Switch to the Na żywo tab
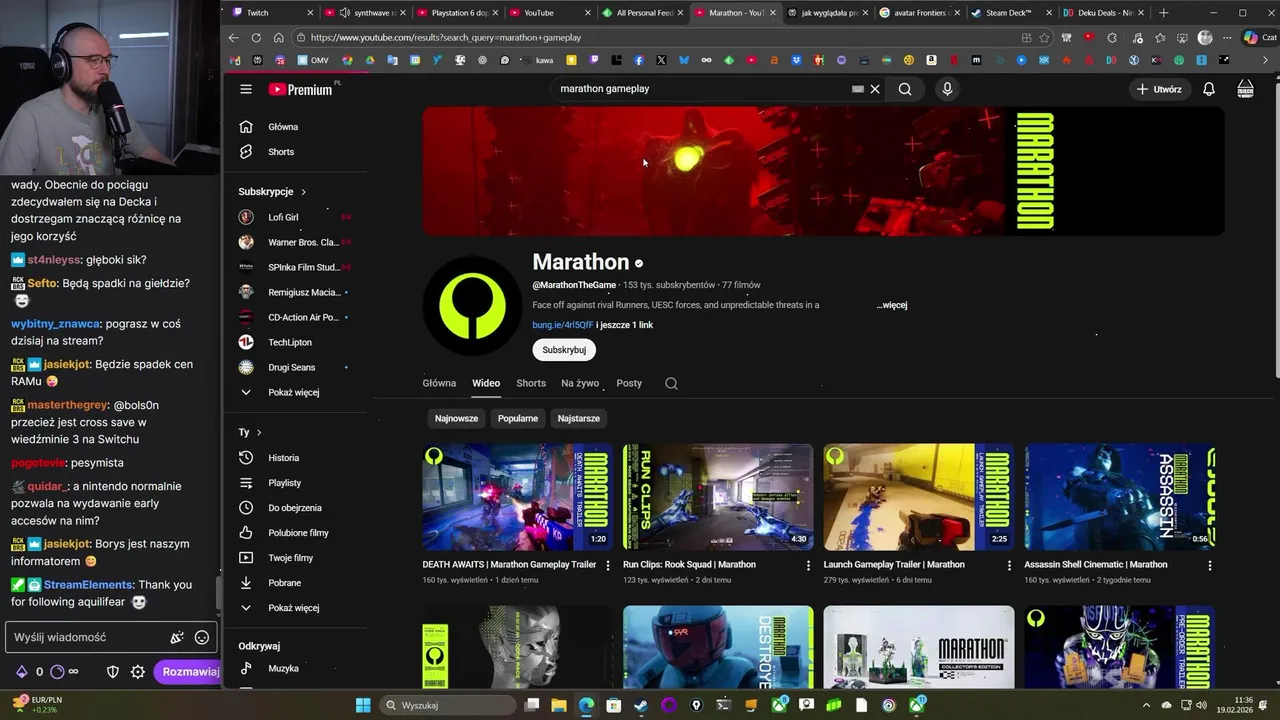The image size is (1280, 720). coord(580,383)
